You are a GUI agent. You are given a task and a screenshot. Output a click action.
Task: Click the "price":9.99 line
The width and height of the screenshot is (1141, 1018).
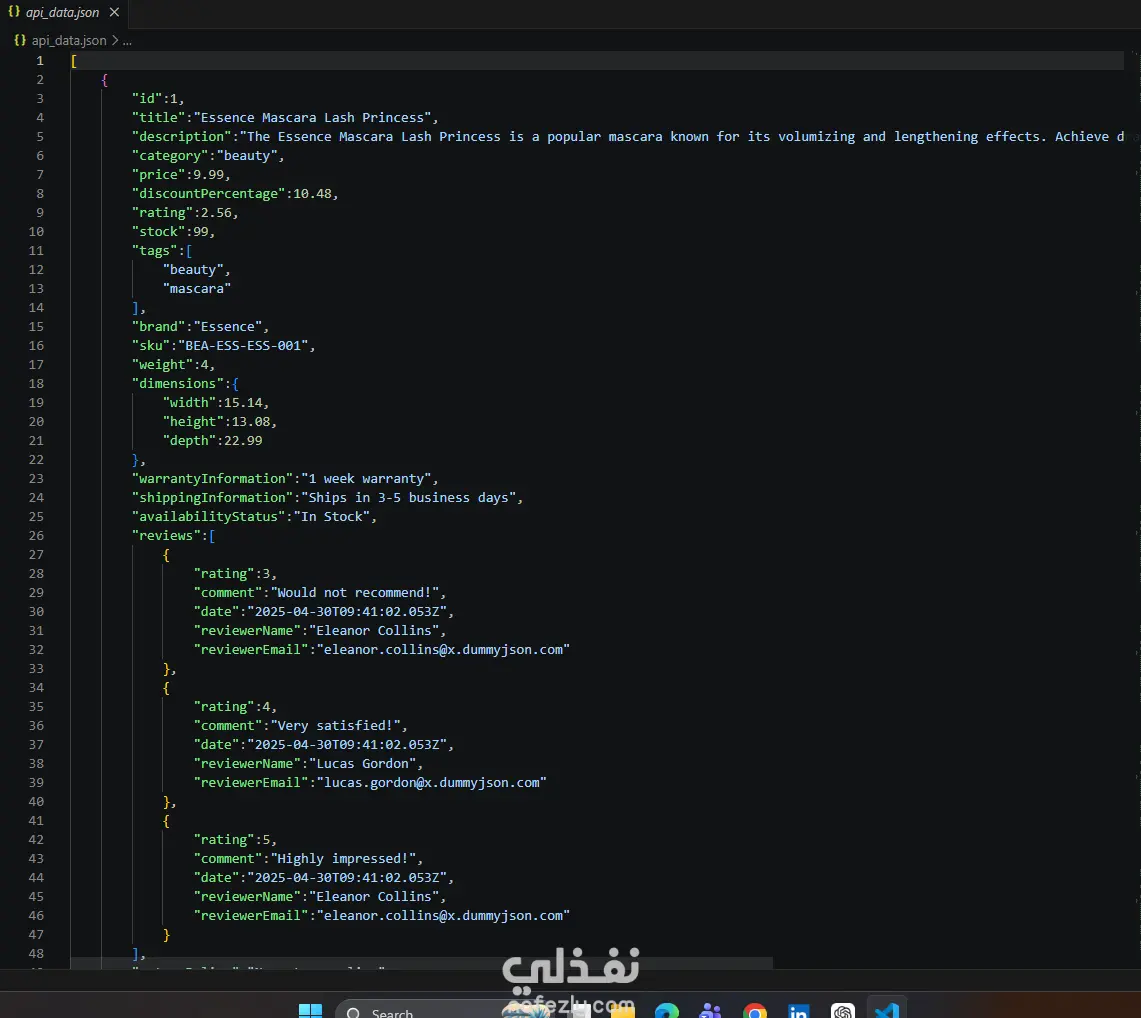[181, 175]
